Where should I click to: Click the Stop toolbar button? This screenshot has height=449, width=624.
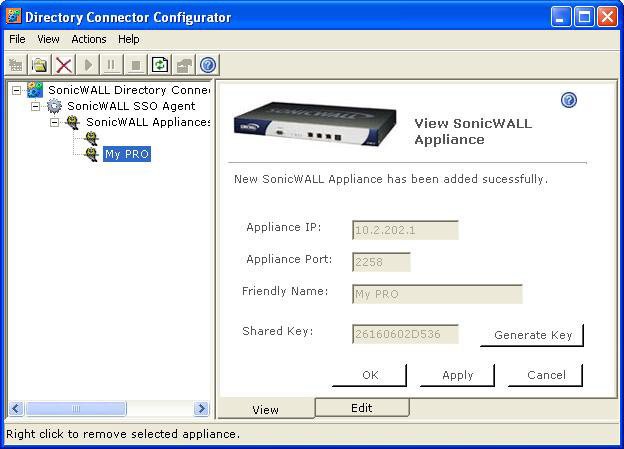tap(136, 65)
